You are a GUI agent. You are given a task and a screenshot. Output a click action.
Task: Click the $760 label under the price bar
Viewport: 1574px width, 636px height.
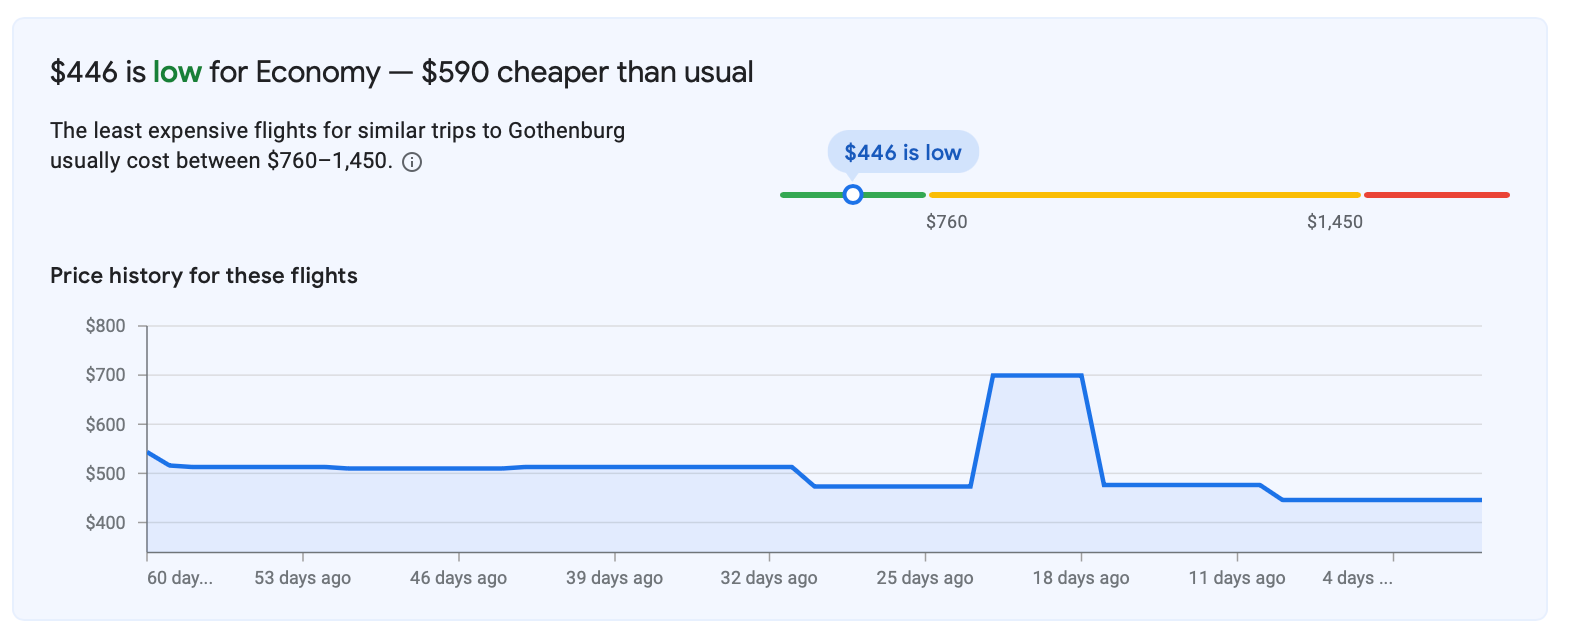pos(946,222)
